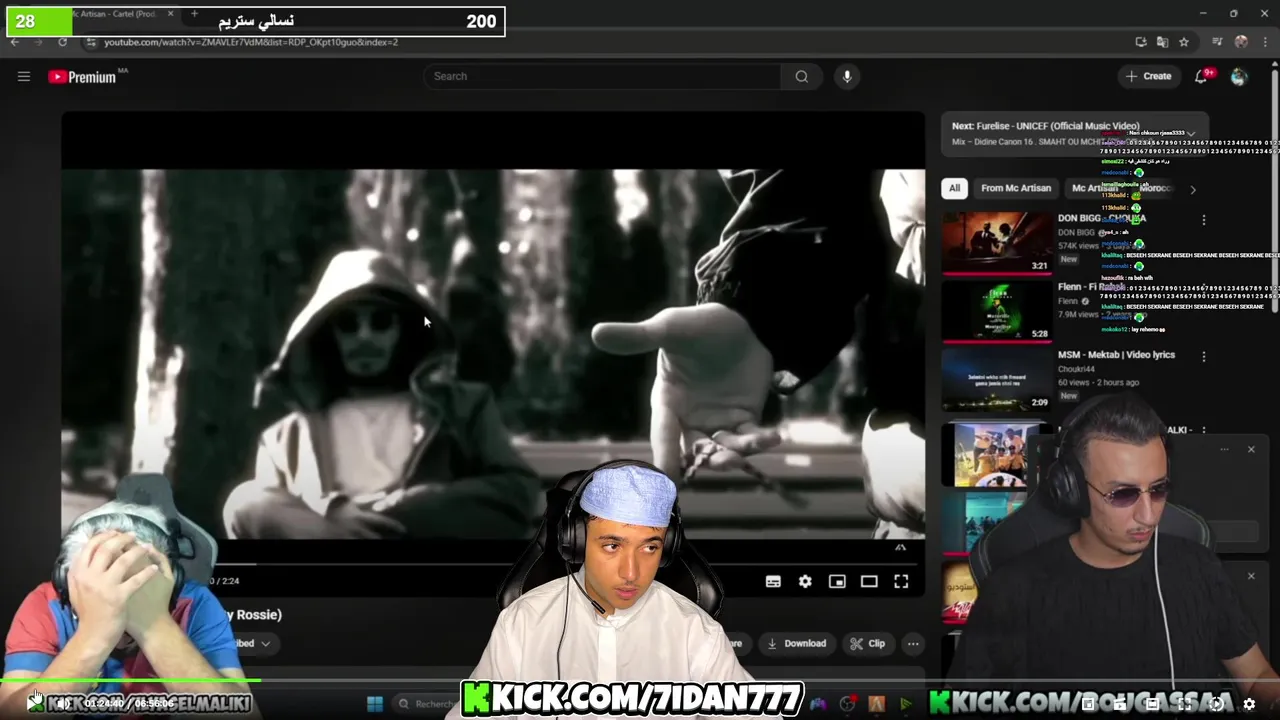Viewport: 1280px width, 720px height.
Task: Go to YouTube Premium home logo
Action: (82, 77)
